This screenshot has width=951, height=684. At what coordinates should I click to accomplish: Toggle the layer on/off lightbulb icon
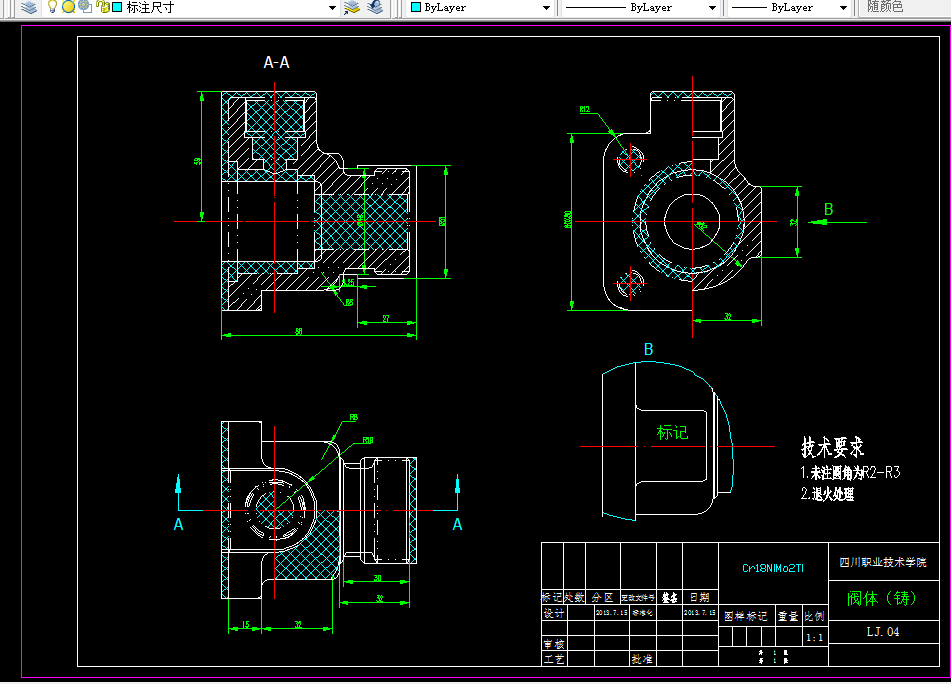click(x=53, y=7)
